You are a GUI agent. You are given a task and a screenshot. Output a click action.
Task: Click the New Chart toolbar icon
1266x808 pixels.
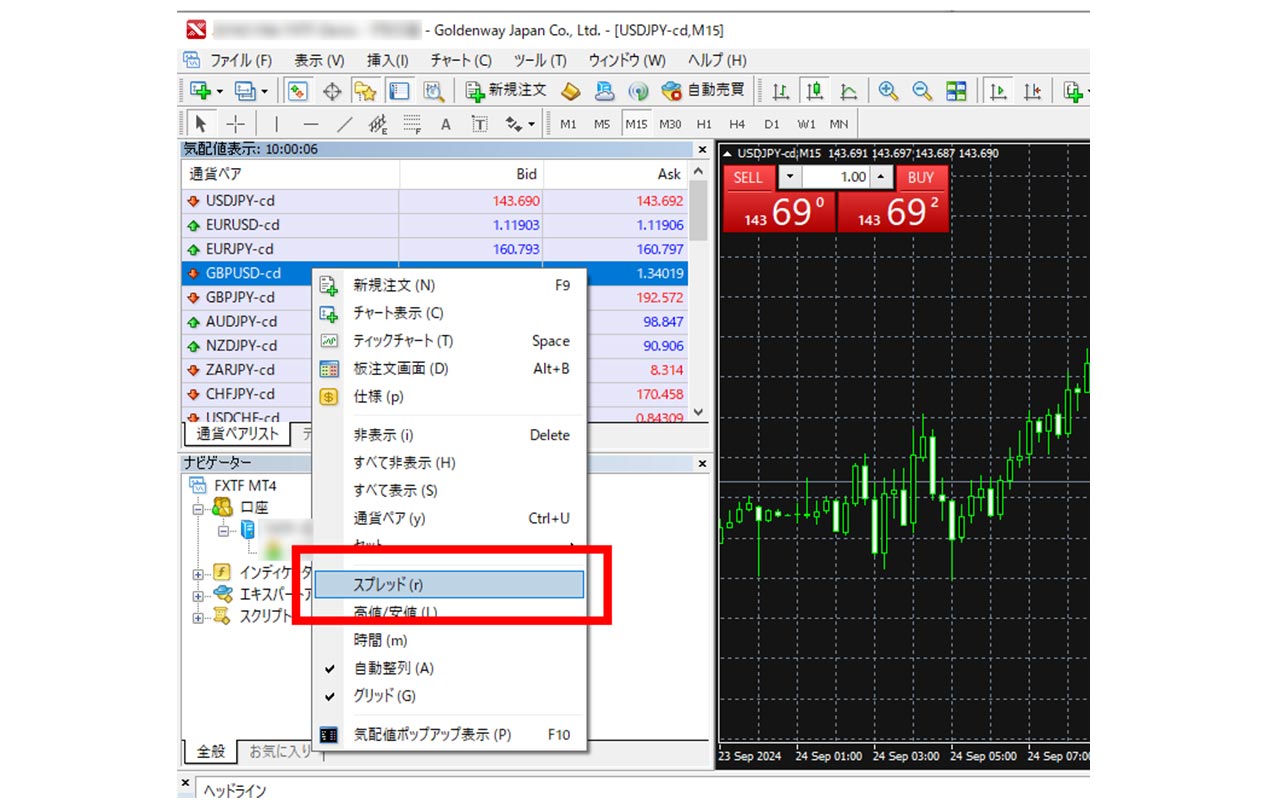pyautogui.click(x=200, y=91)
